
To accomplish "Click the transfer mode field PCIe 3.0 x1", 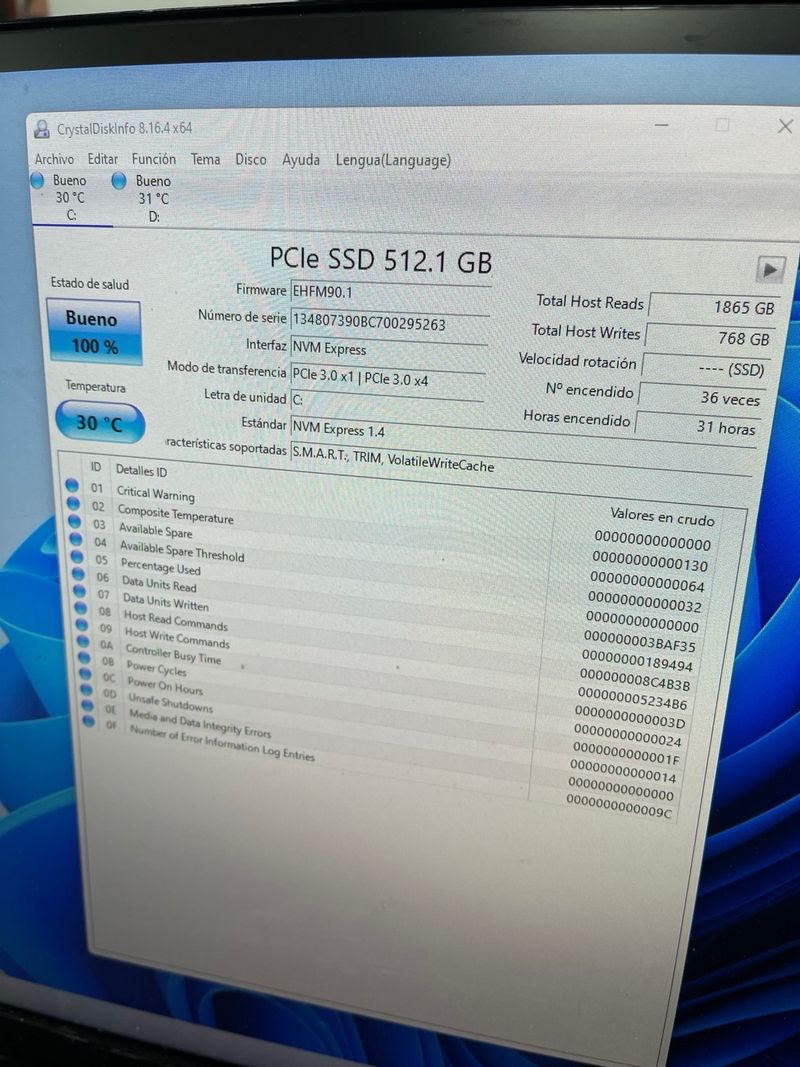I will 388,378.
